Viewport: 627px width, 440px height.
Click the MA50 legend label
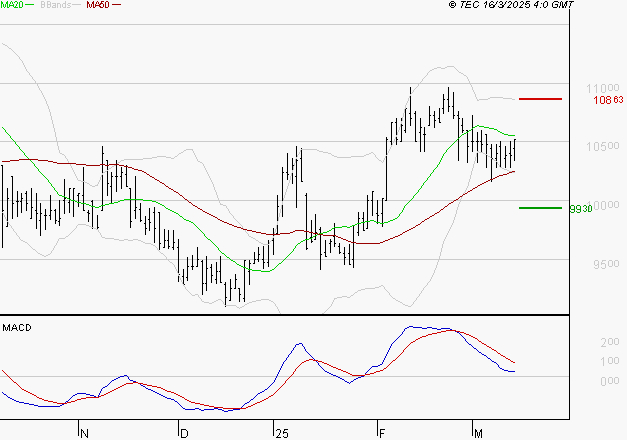click(98, 5)
